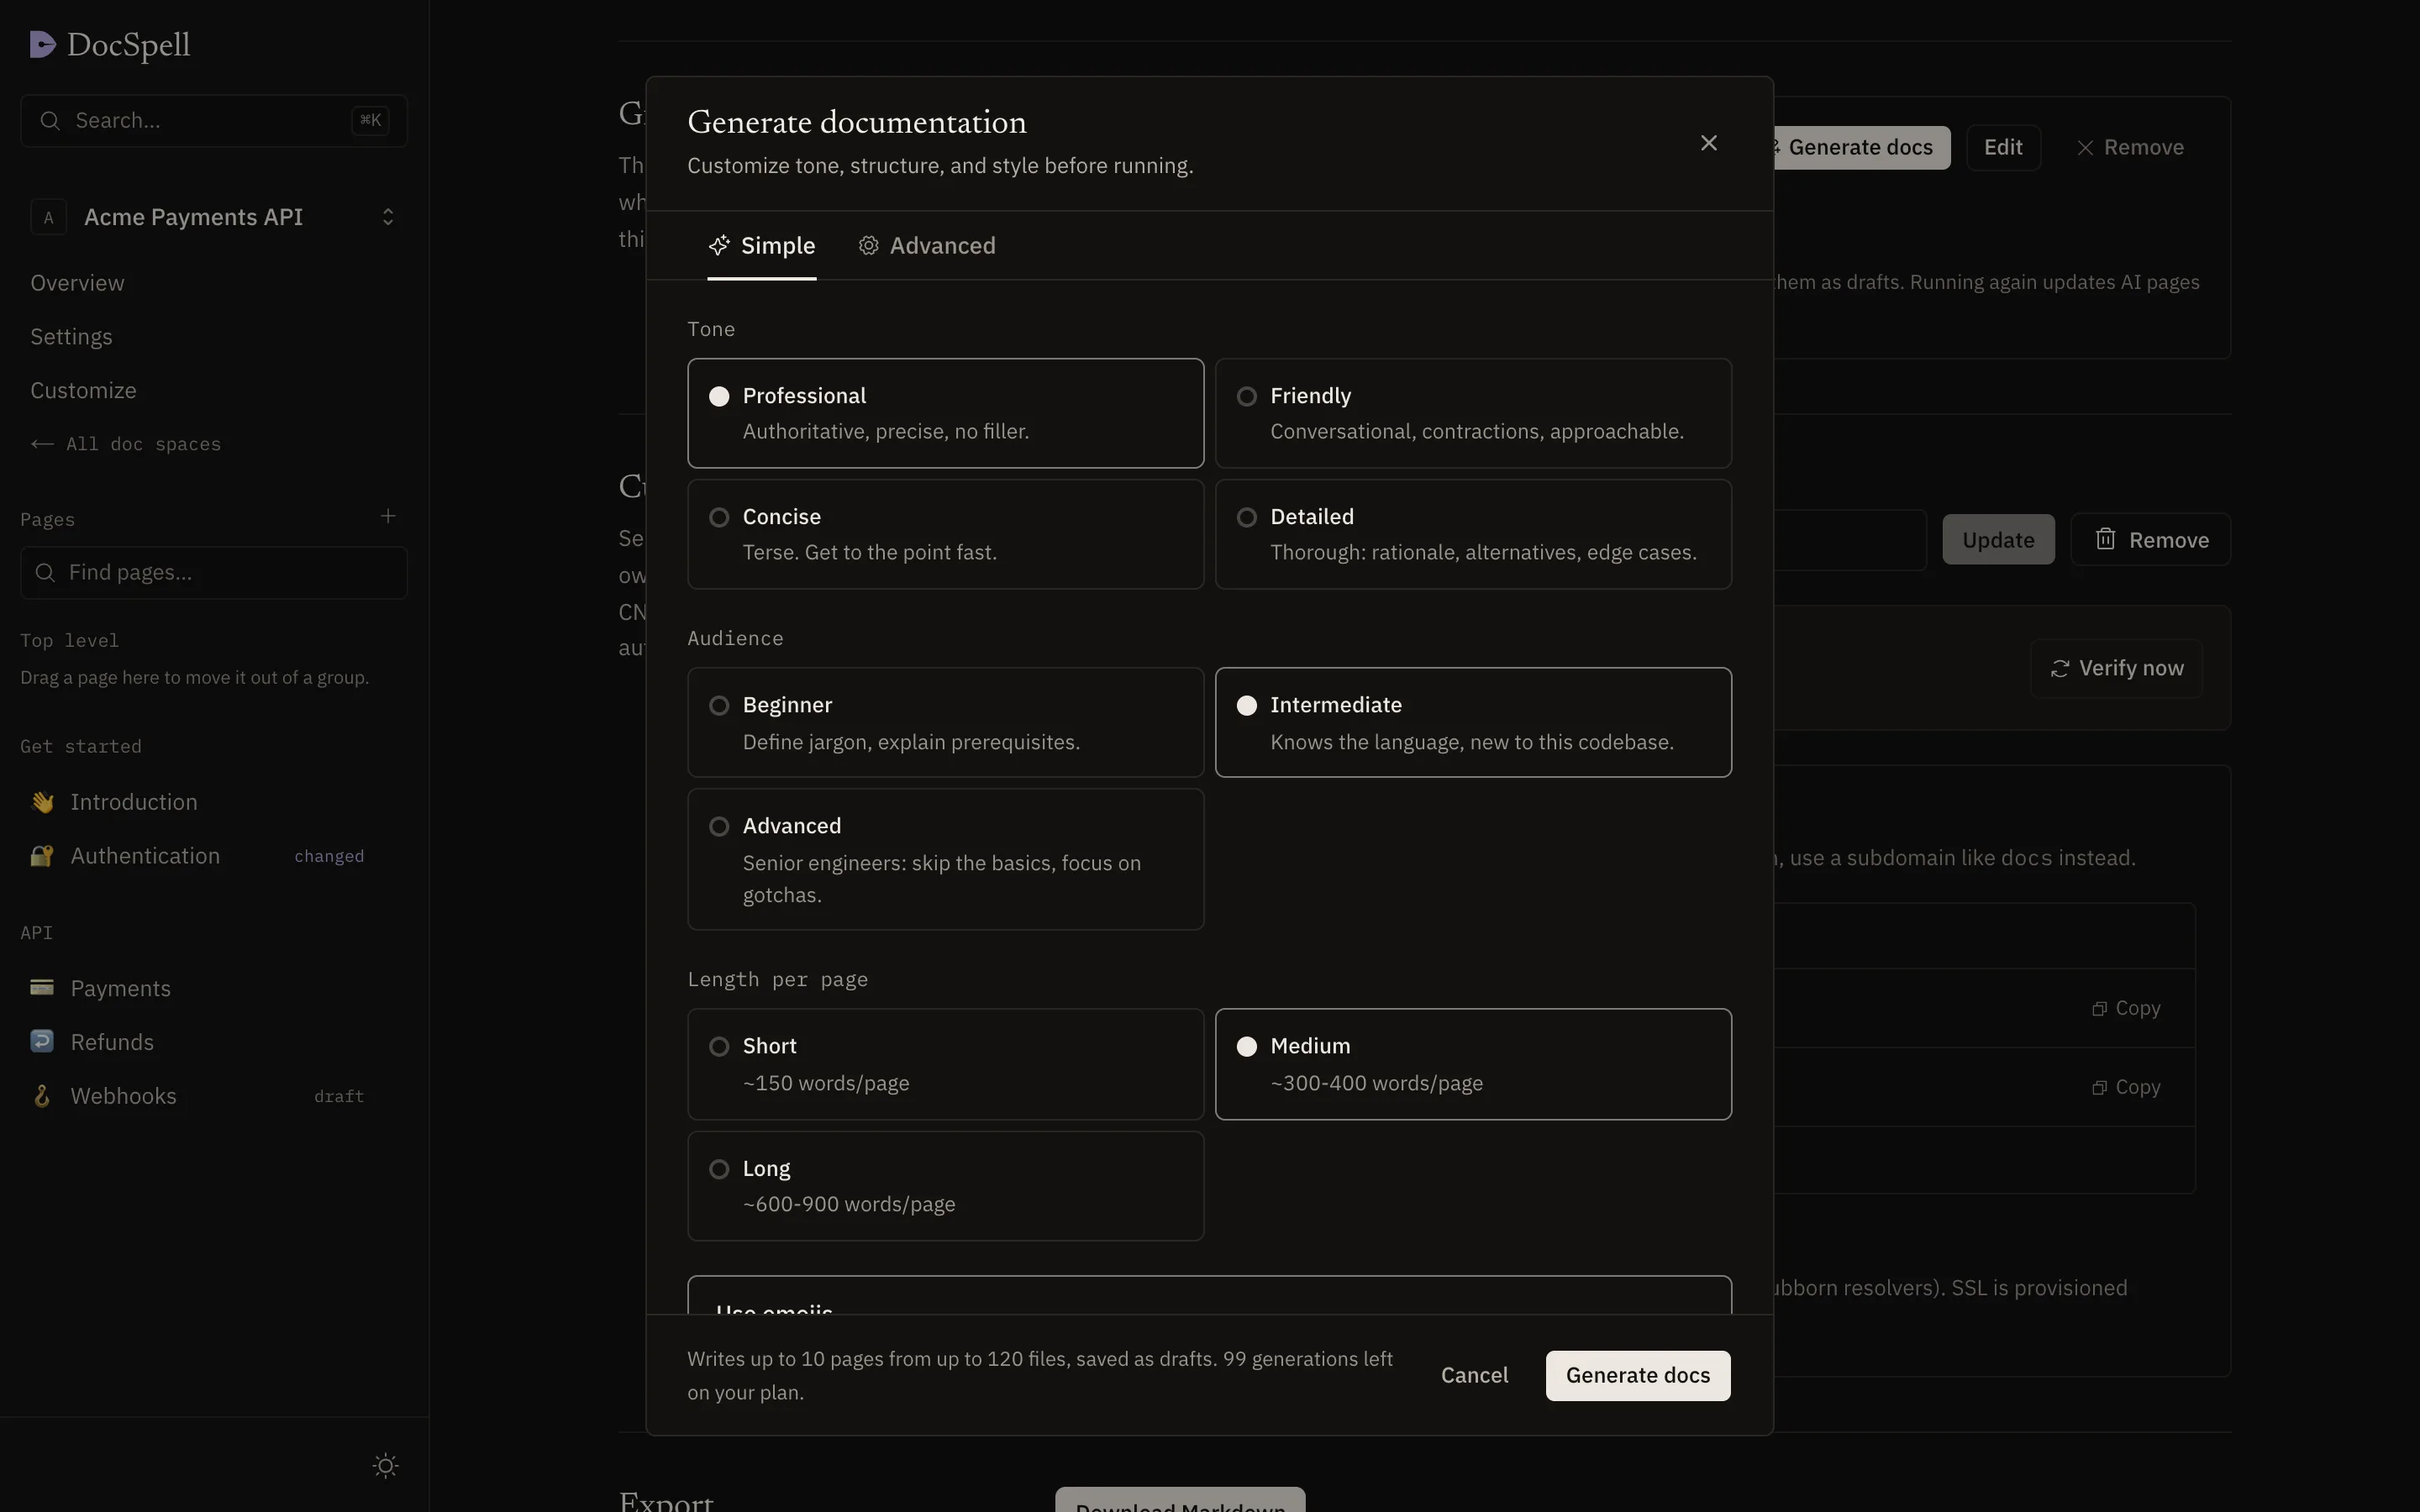The image size is (2420, 1512).
Task: Focus the Search field in the sidebar
Action: [213, 121]
